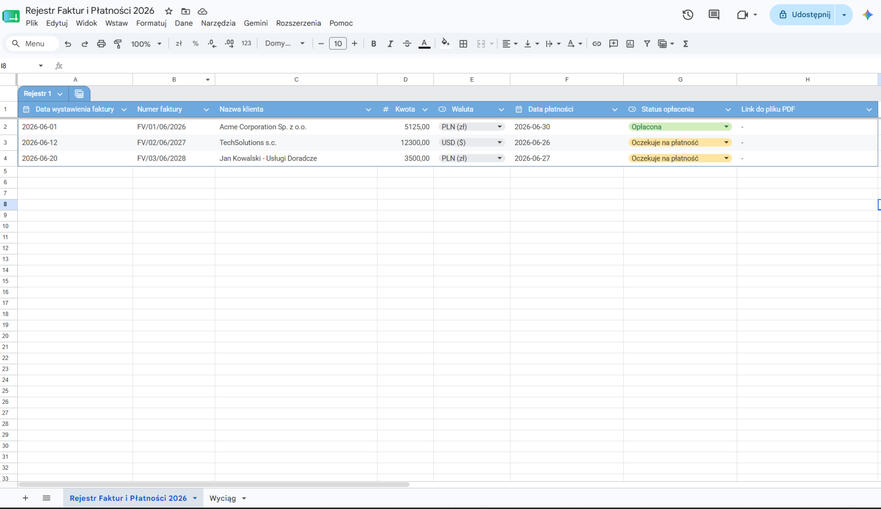Decrease decimal places

click(x=212, y=44)
